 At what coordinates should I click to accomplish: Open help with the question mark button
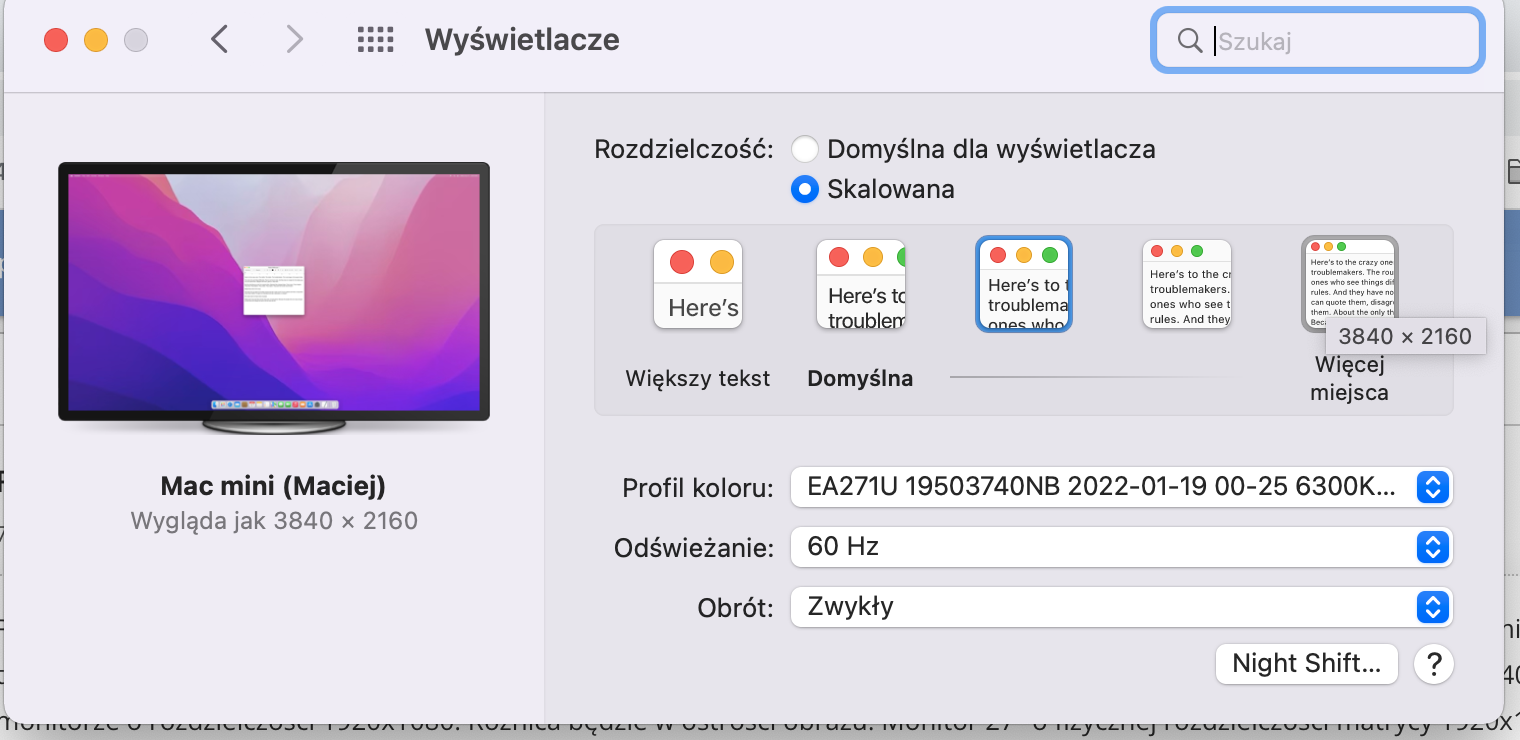[x=1433, y=663]
